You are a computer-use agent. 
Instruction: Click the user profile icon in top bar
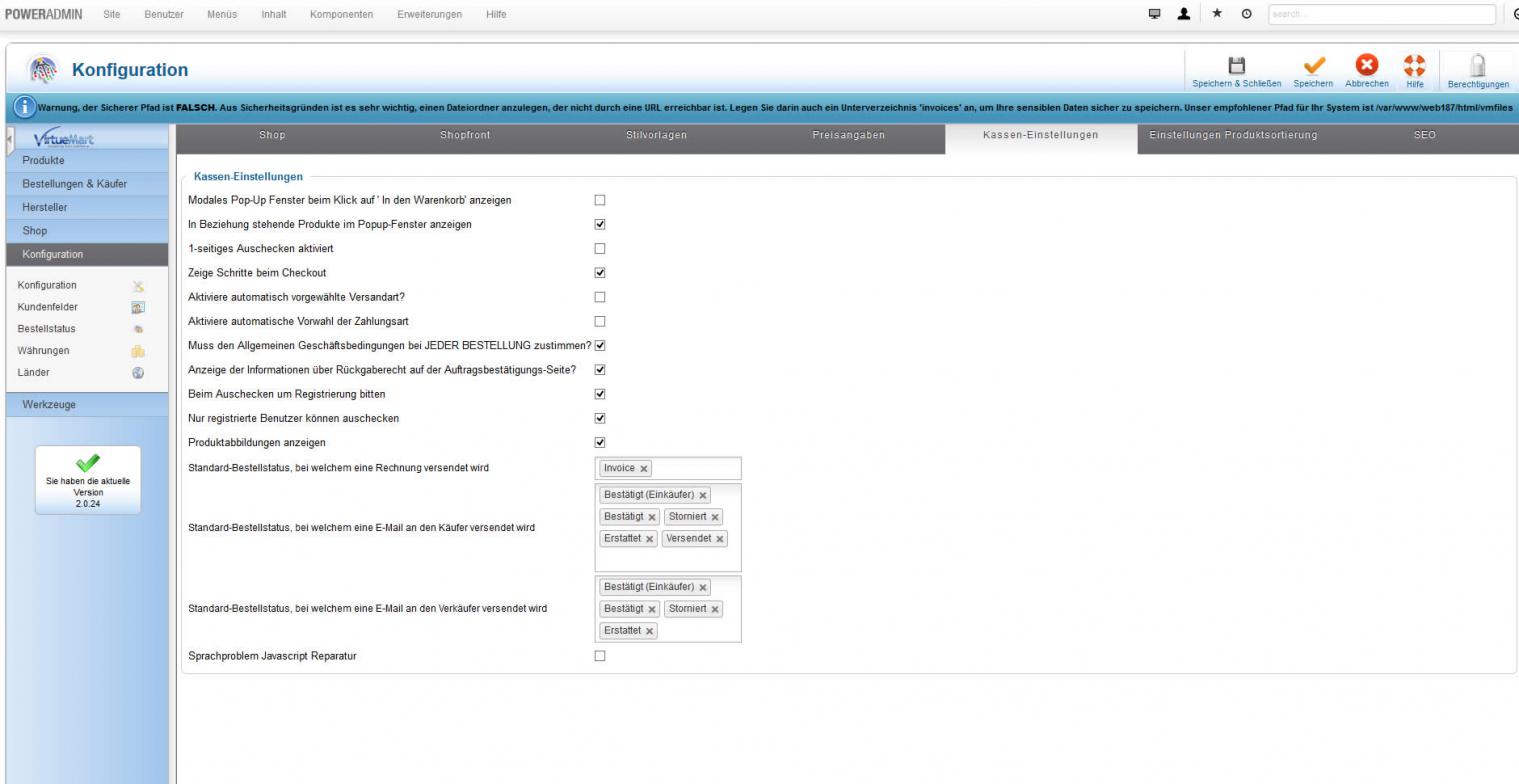[1184, 14]
